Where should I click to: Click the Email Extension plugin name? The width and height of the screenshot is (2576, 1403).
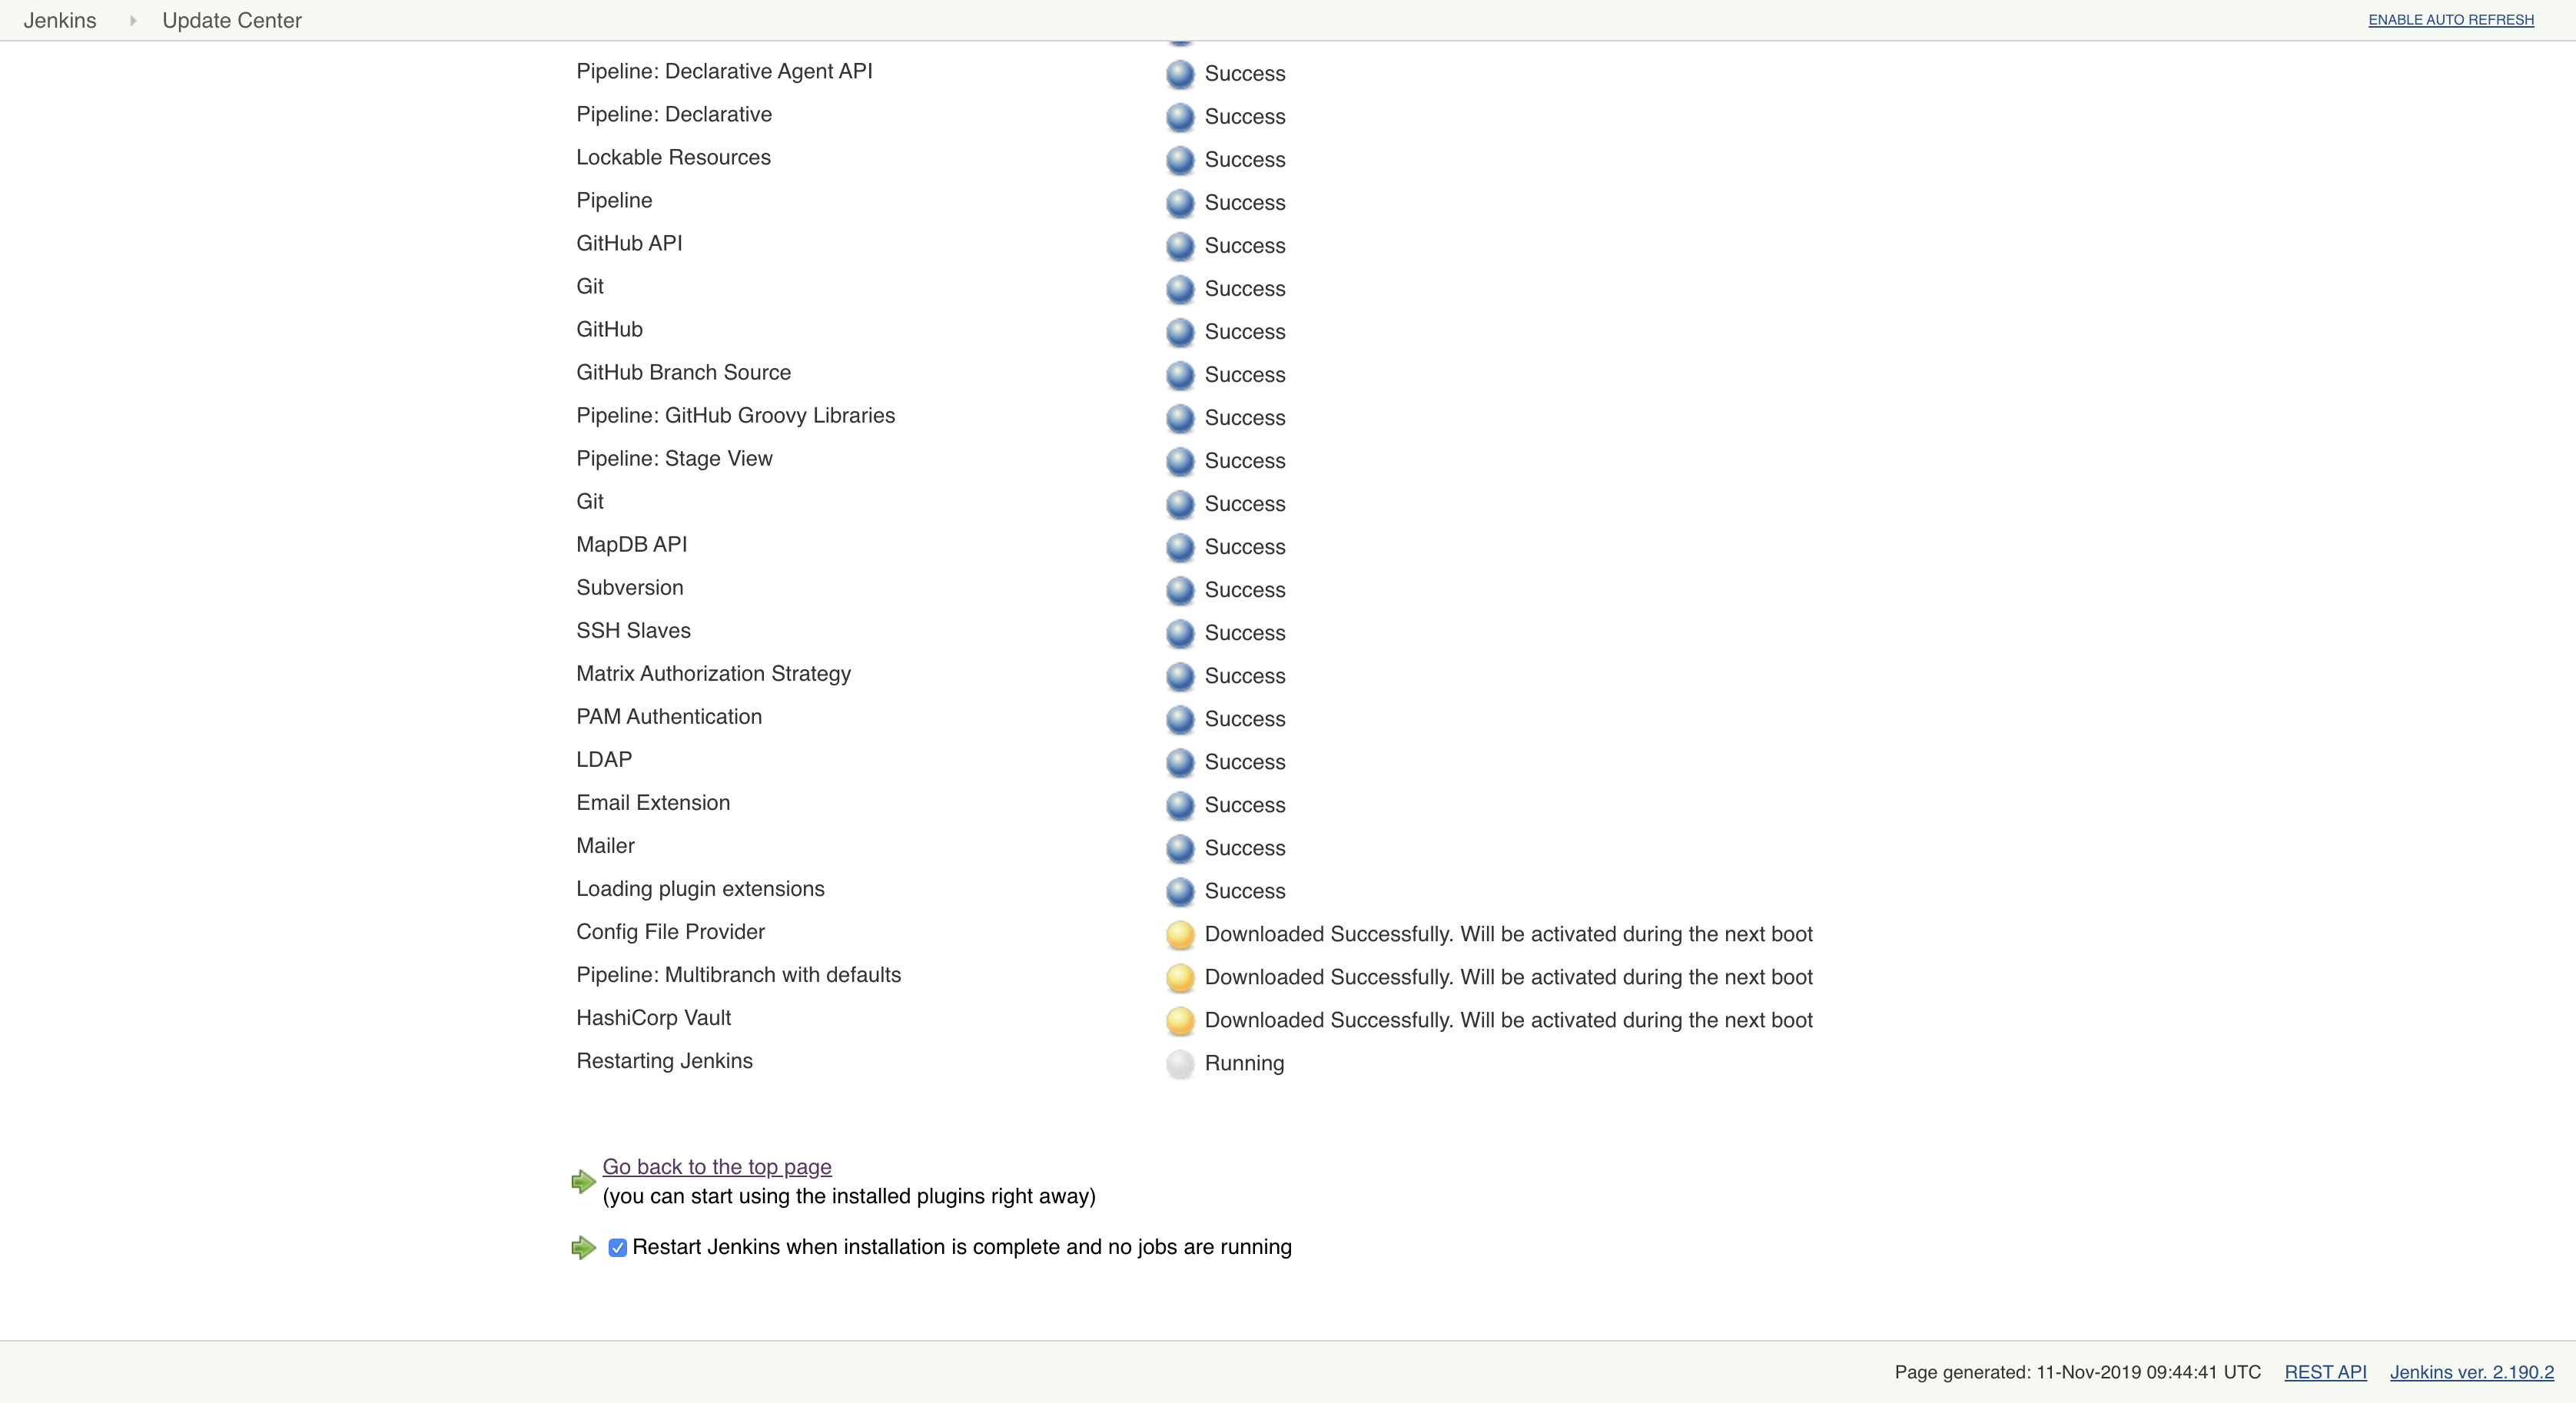click(653, 803)
